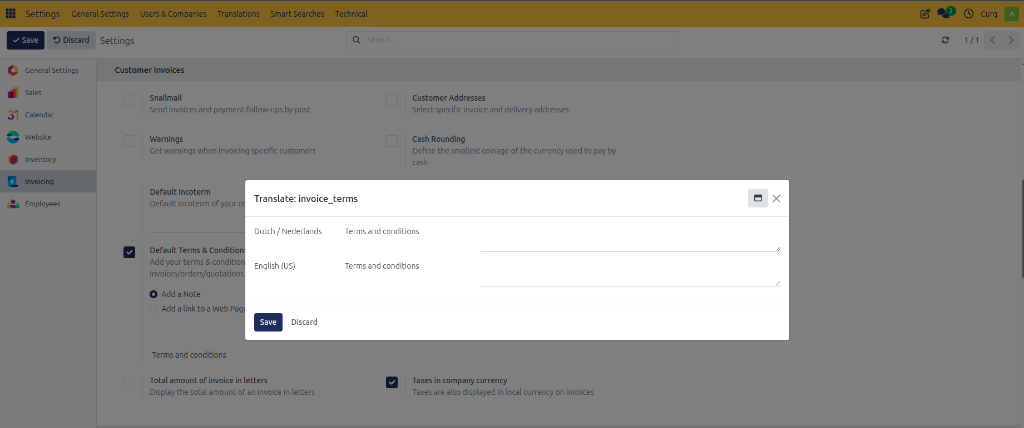The image size is (1024, 428).
Task: Select Inventory icon in sidebar
Action: point(13,159)
